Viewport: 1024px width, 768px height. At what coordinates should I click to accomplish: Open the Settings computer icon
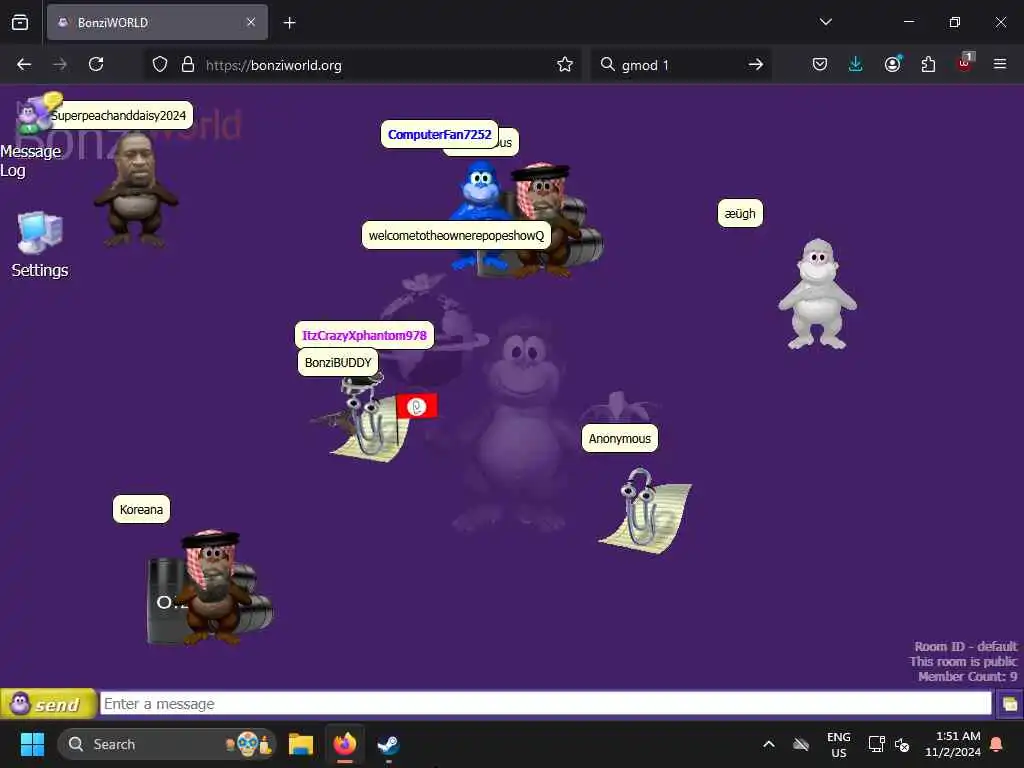click(39, 245)
